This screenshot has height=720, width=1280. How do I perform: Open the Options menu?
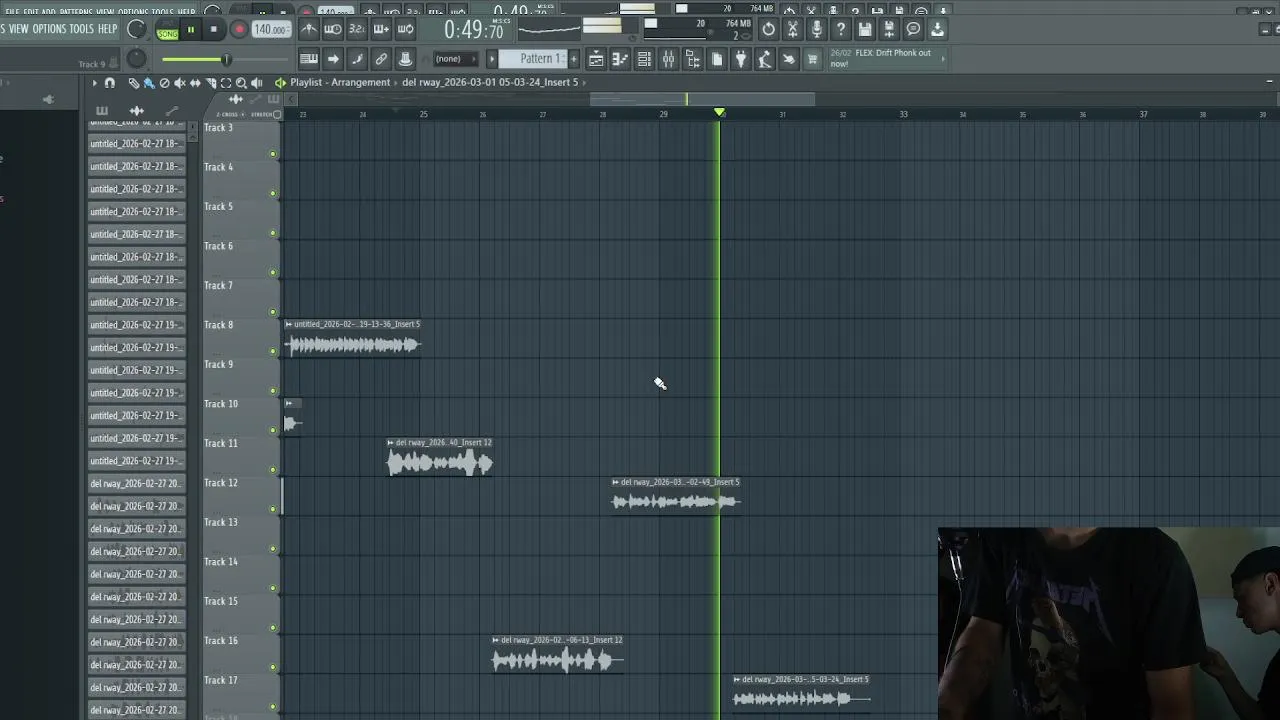[49, 29]
